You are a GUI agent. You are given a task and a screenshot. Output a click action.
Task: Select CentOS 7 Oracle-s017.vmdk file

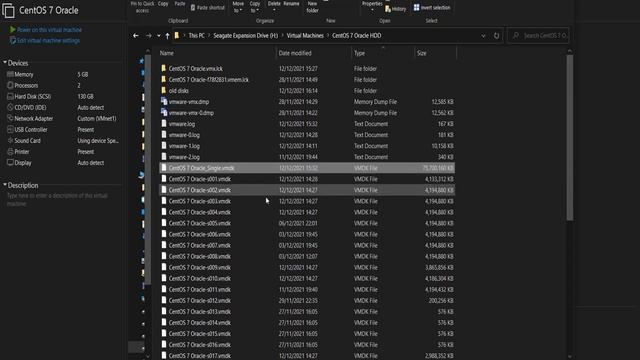(x=307, y=355)
